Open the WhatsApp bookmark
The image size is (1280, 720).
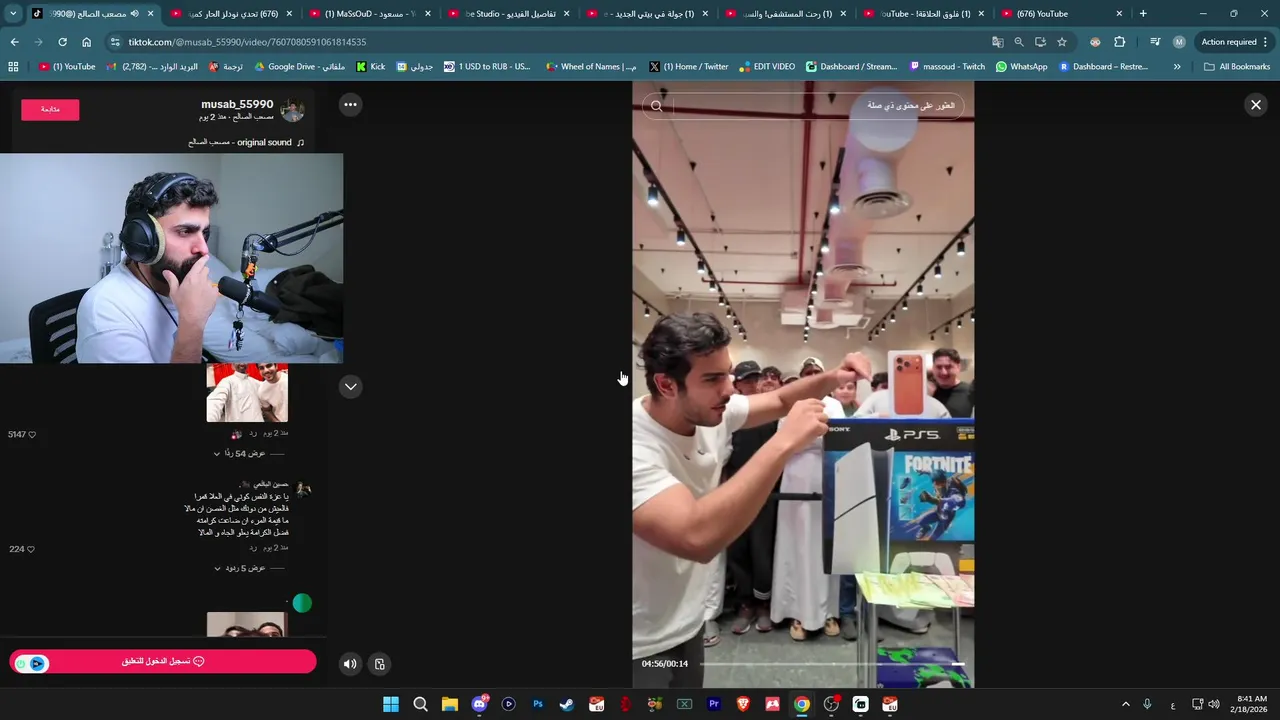pyautogui.click(x=1021, y=67)
